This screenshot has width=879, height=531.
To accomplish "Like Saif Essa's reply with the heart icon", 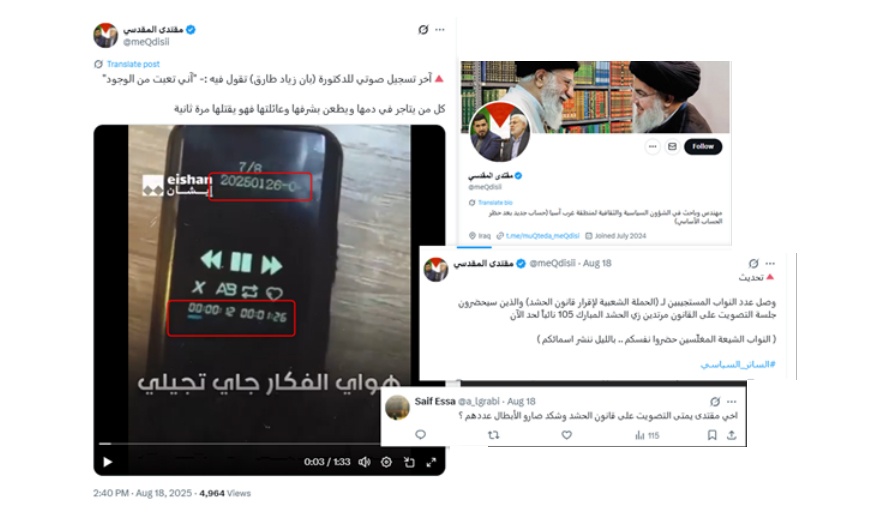I will click(567, 435).
